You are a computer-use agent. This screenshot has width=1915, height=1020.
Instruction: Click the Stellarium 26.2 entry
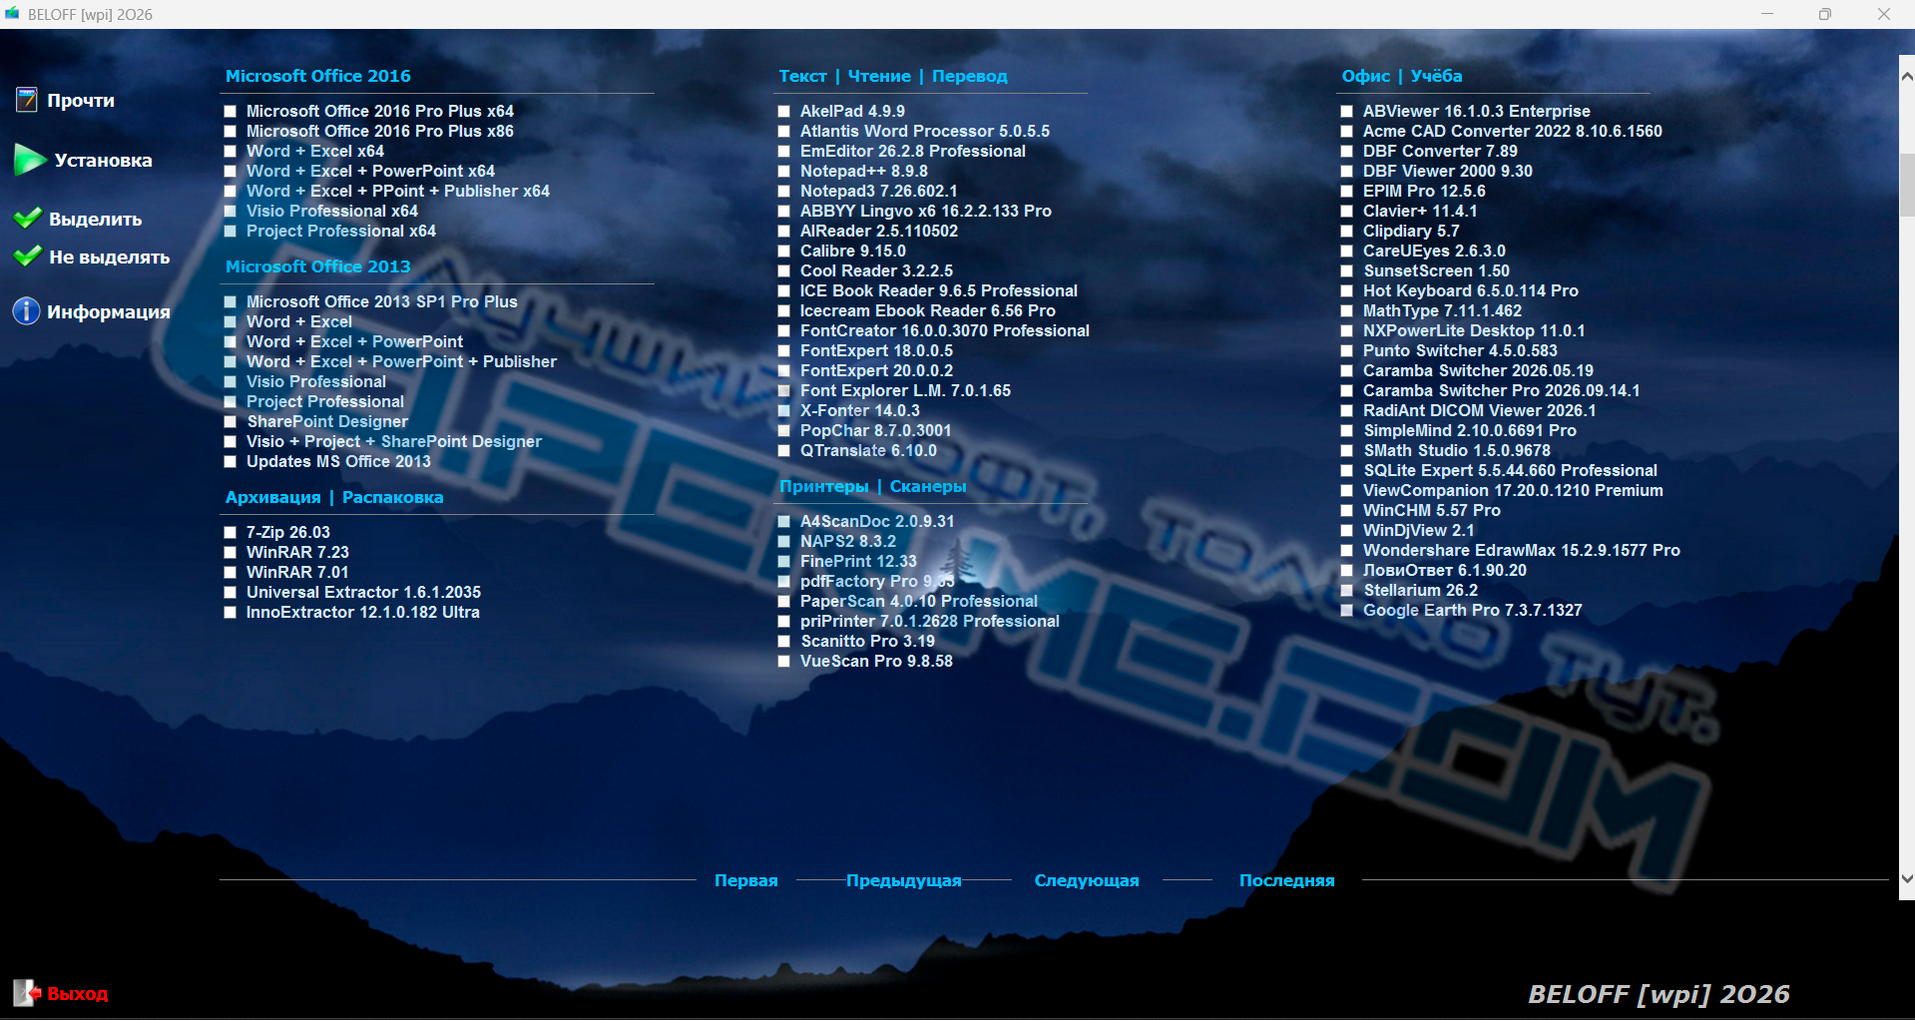tap(1420, 590)
